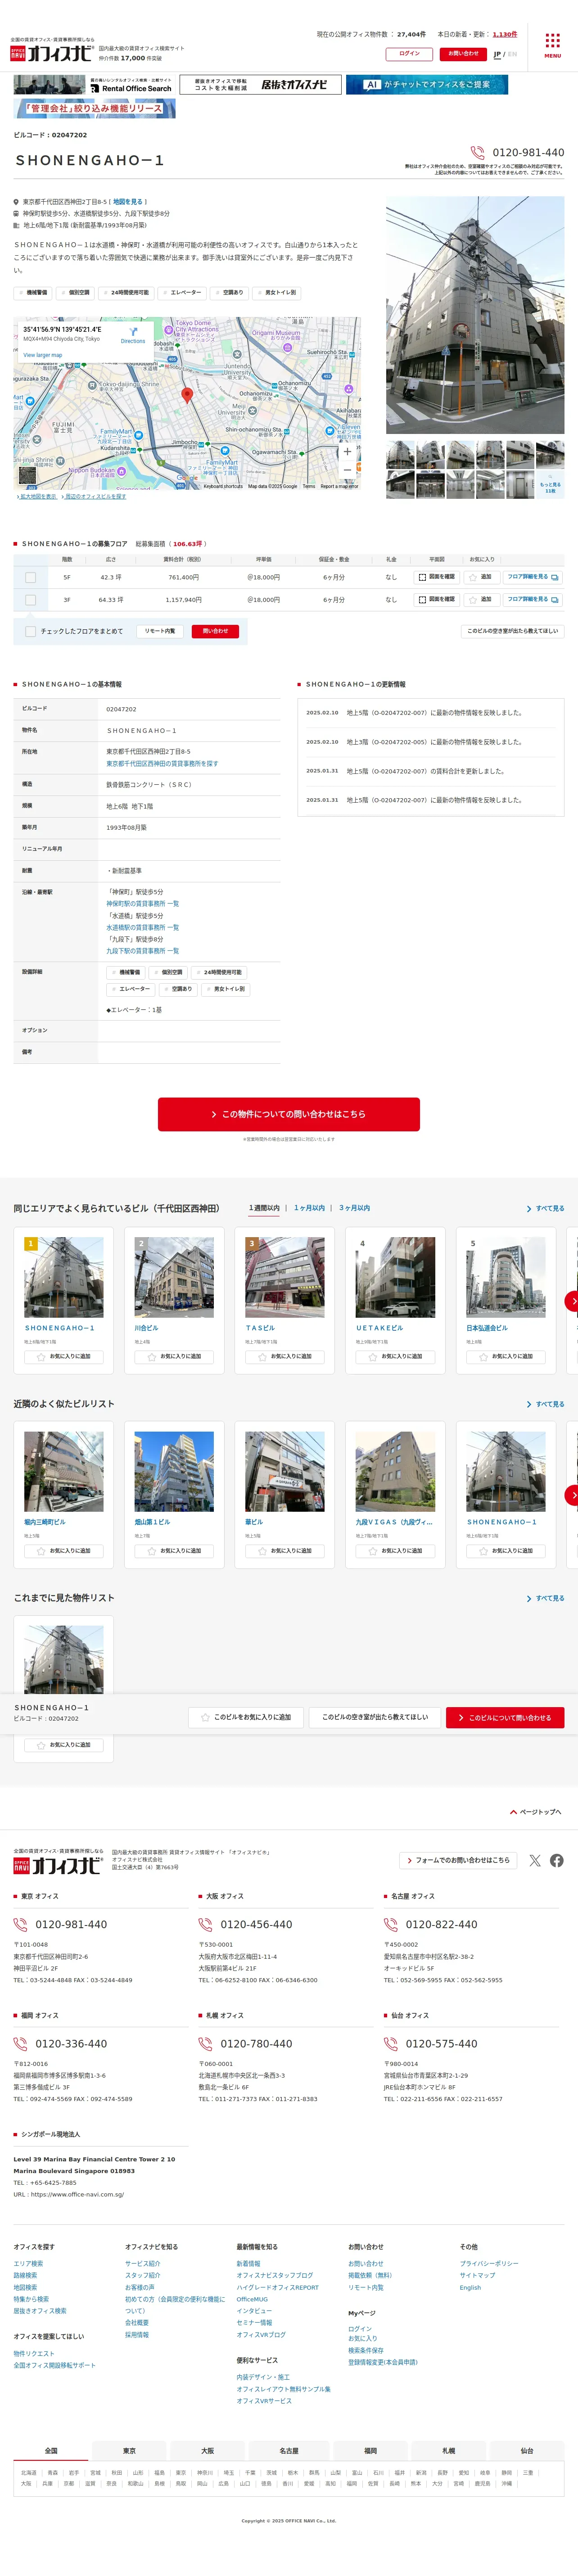Click 管理会社絞り込み機能リリース banner
This screenshot has height=2576, width=578.
(95, 108)
